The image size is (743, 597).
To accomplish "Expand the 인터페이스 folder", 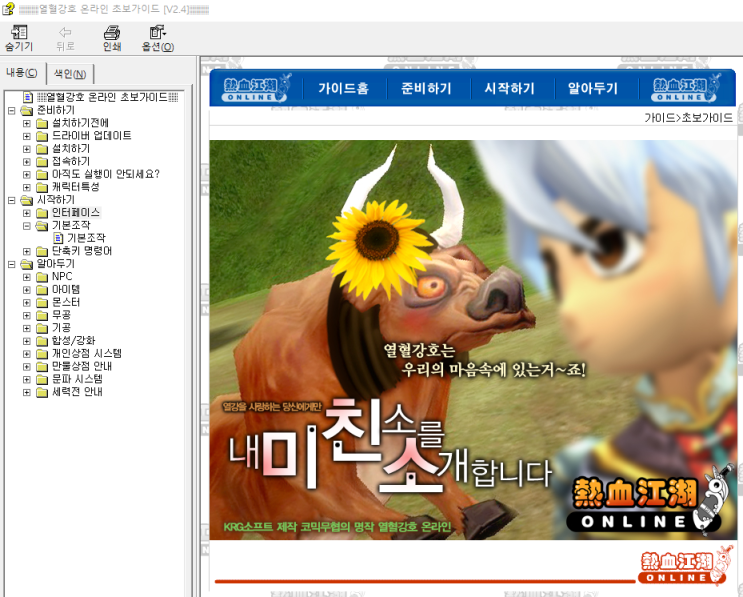I will click(x=27, y=213).
